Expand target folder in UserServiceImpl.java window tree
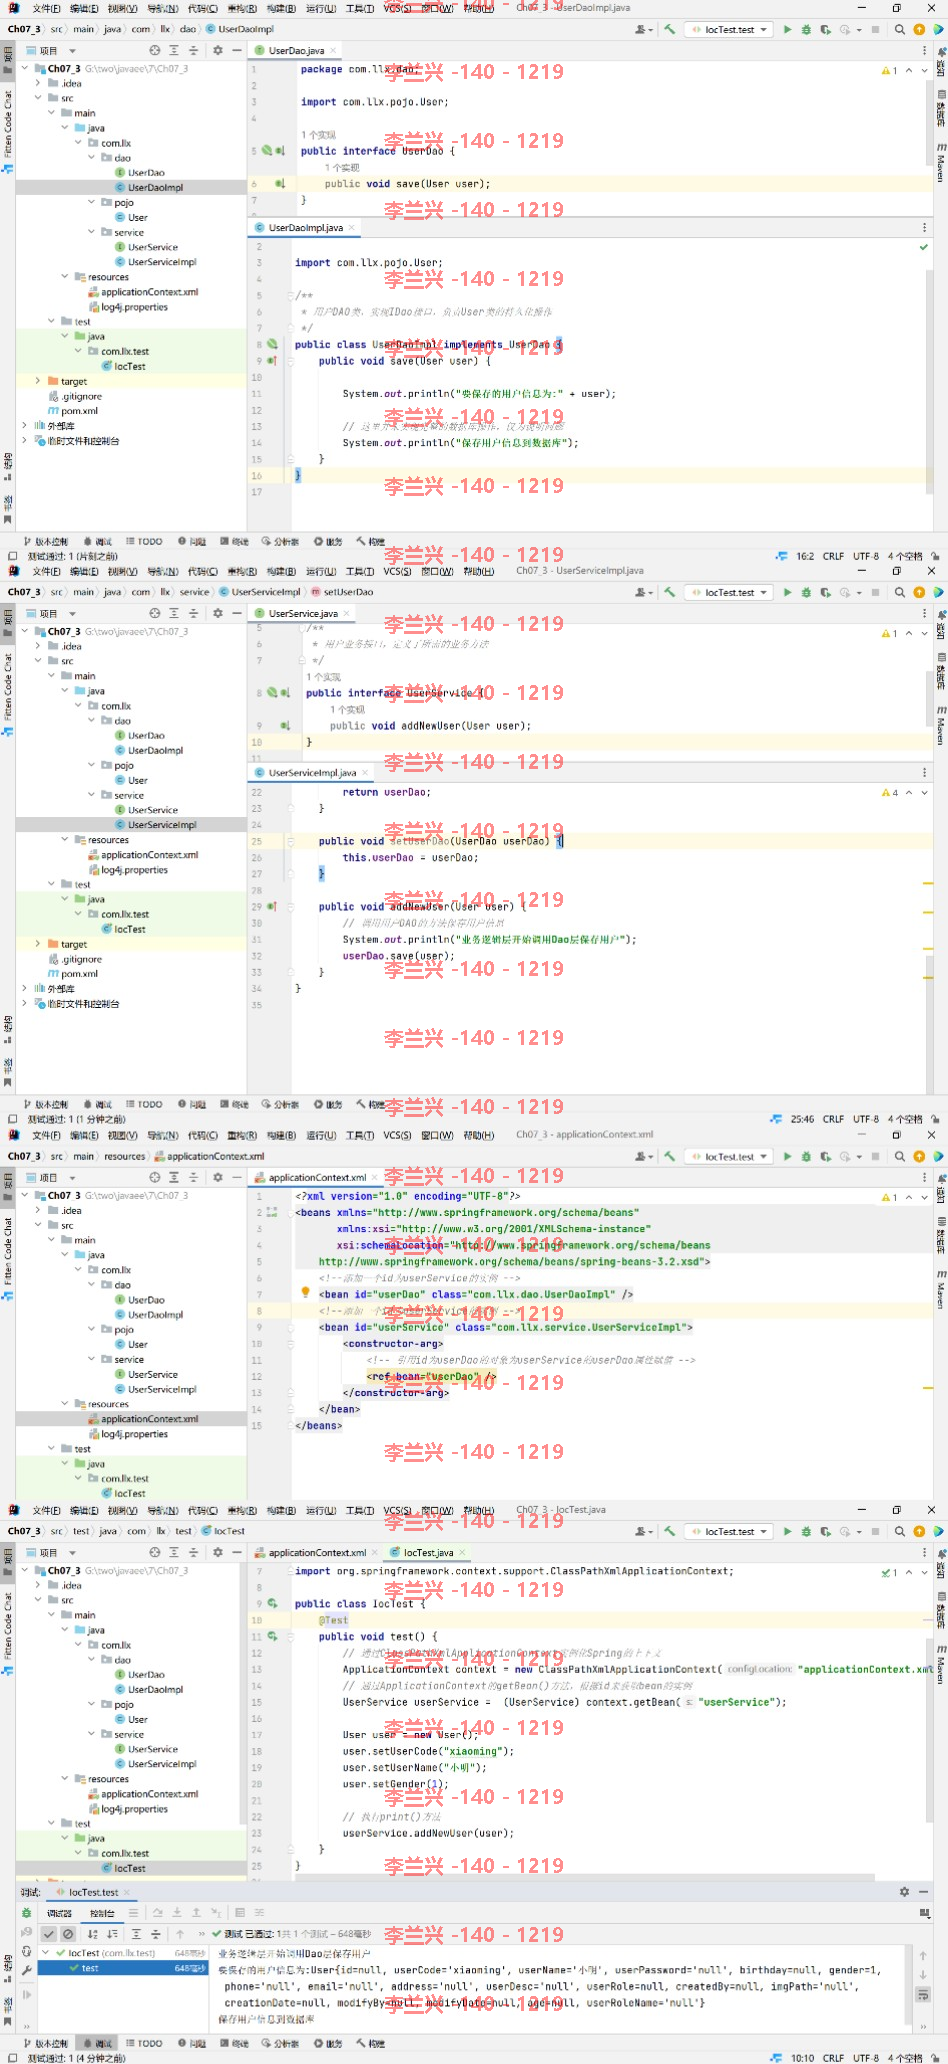 (x=38, y=944)
